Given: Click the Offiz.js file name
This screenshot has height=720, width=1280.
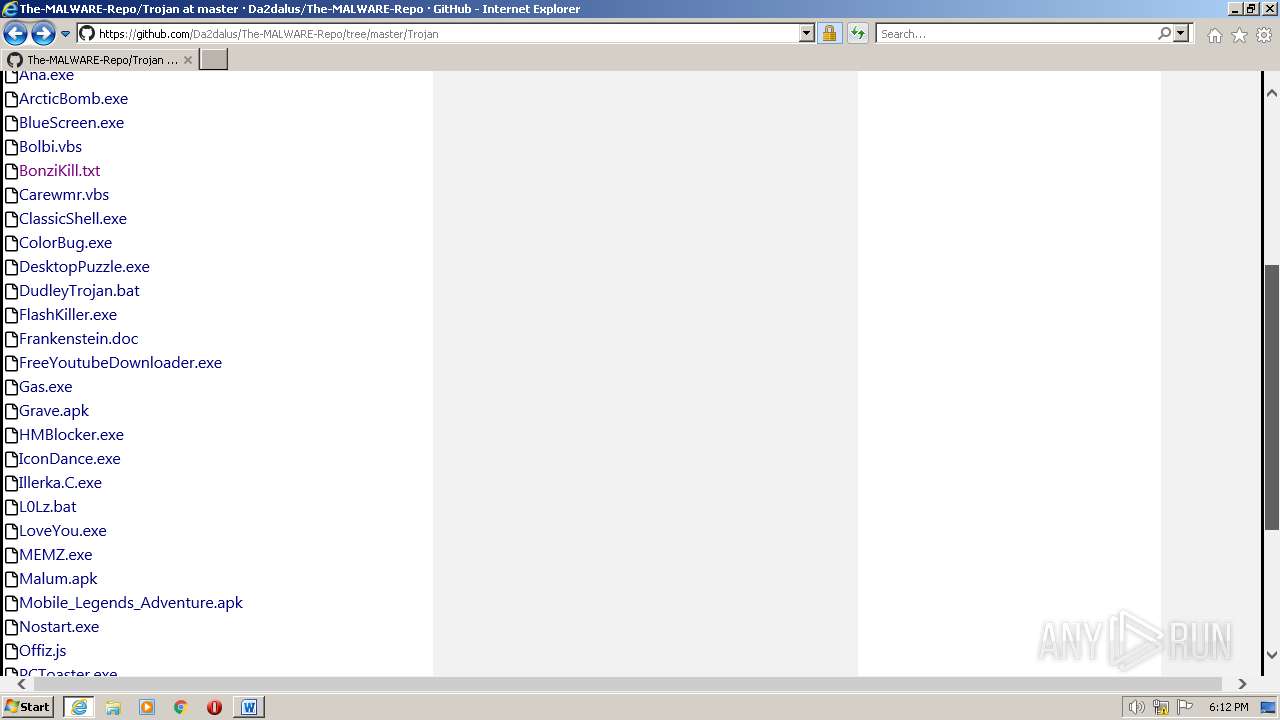Looking at the screenshot, I should (42, 650).
